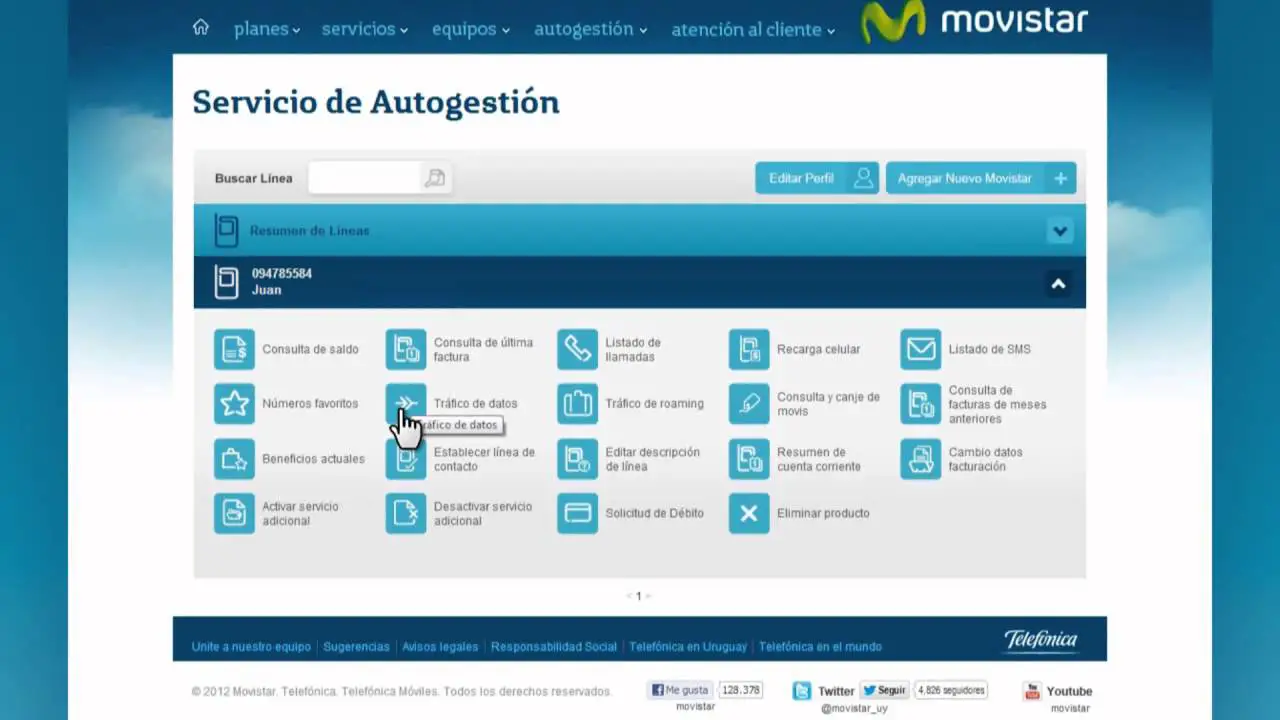The image size is (1280, 720).
Task: Click the Twitter Seguir button
Action: 884,690
